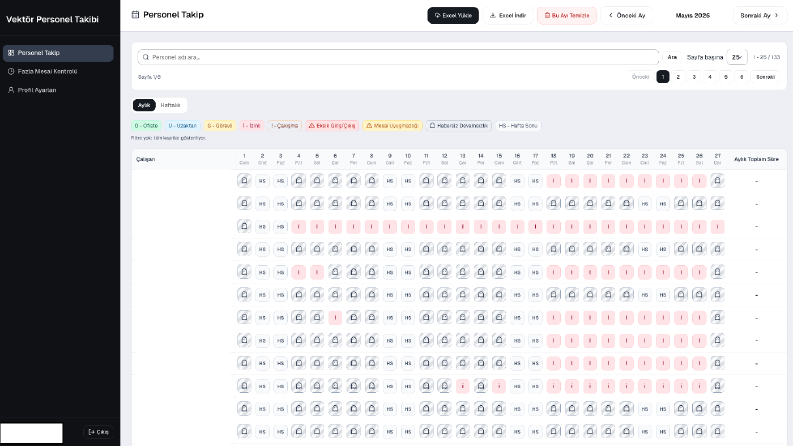Go to pagination page 2
The image size is (793, 446).
coord(678,77)
